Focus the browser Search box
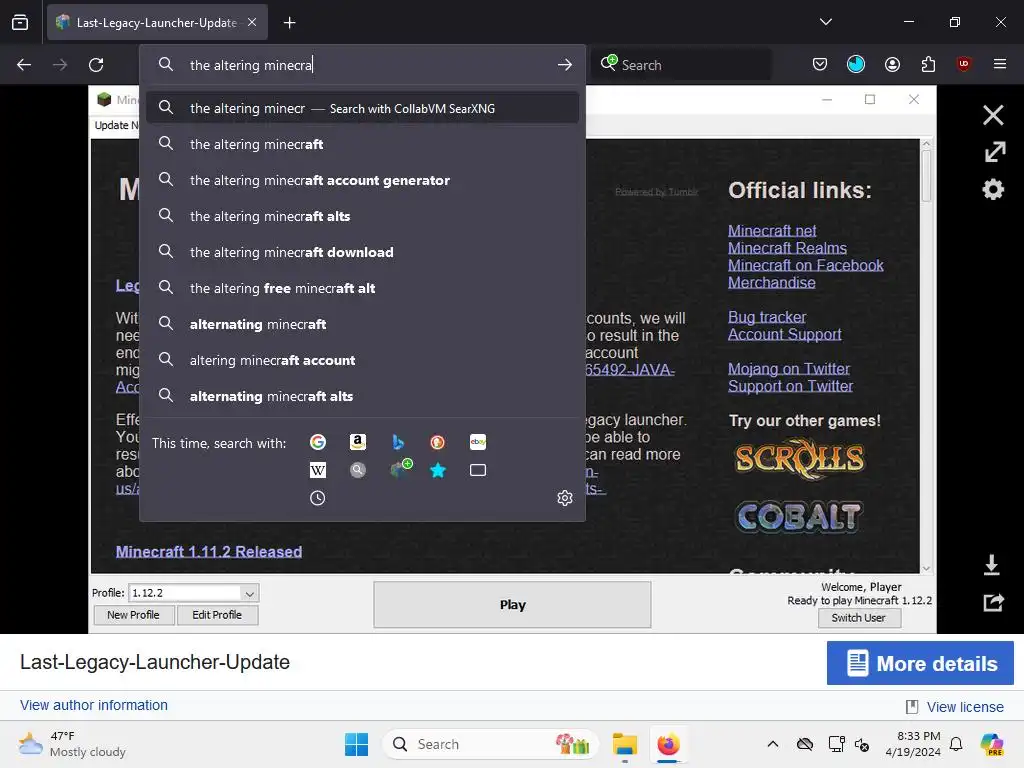 pyautogui.click(x=680, y=65)
